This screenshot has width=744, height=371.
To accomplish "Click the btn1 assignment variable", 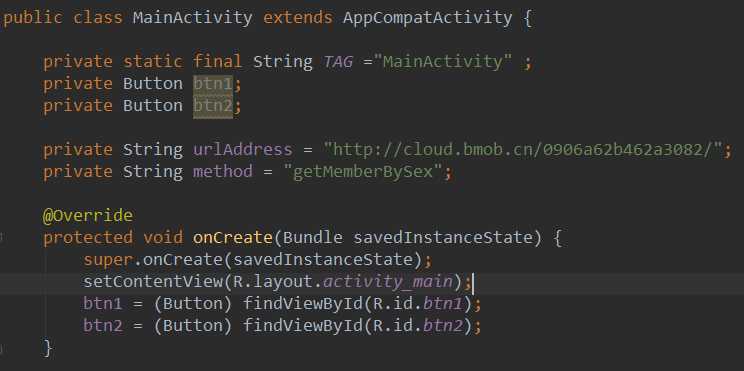I will tap(103, 303).
